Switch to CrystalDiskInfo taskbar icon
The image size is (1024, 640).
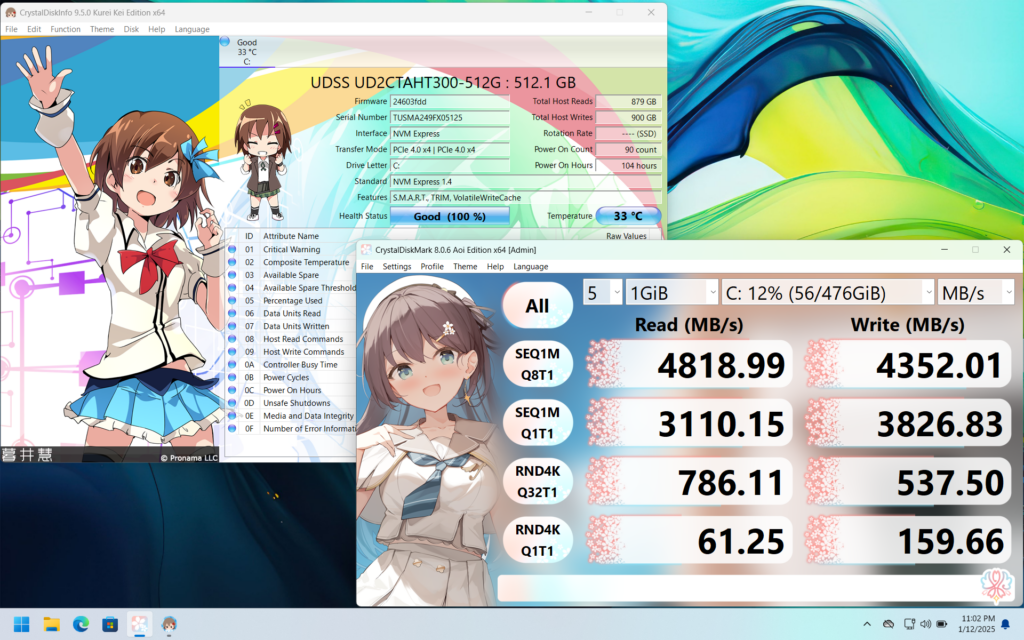169,624
